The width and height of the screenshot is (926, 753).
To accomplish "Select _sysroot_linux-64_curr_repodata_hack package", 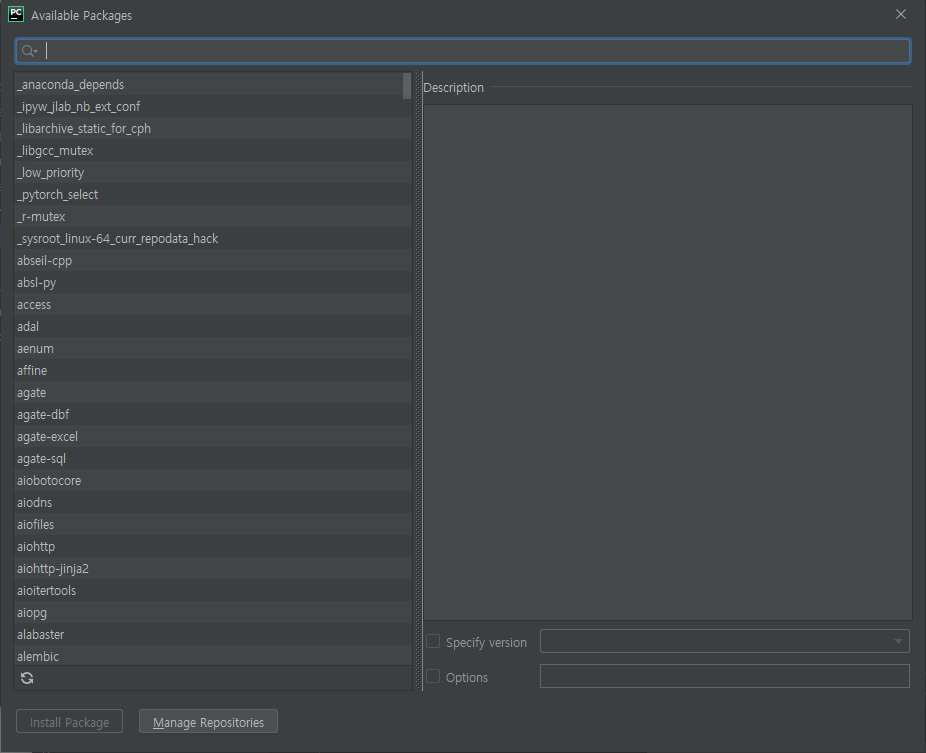I will (213, 239).
